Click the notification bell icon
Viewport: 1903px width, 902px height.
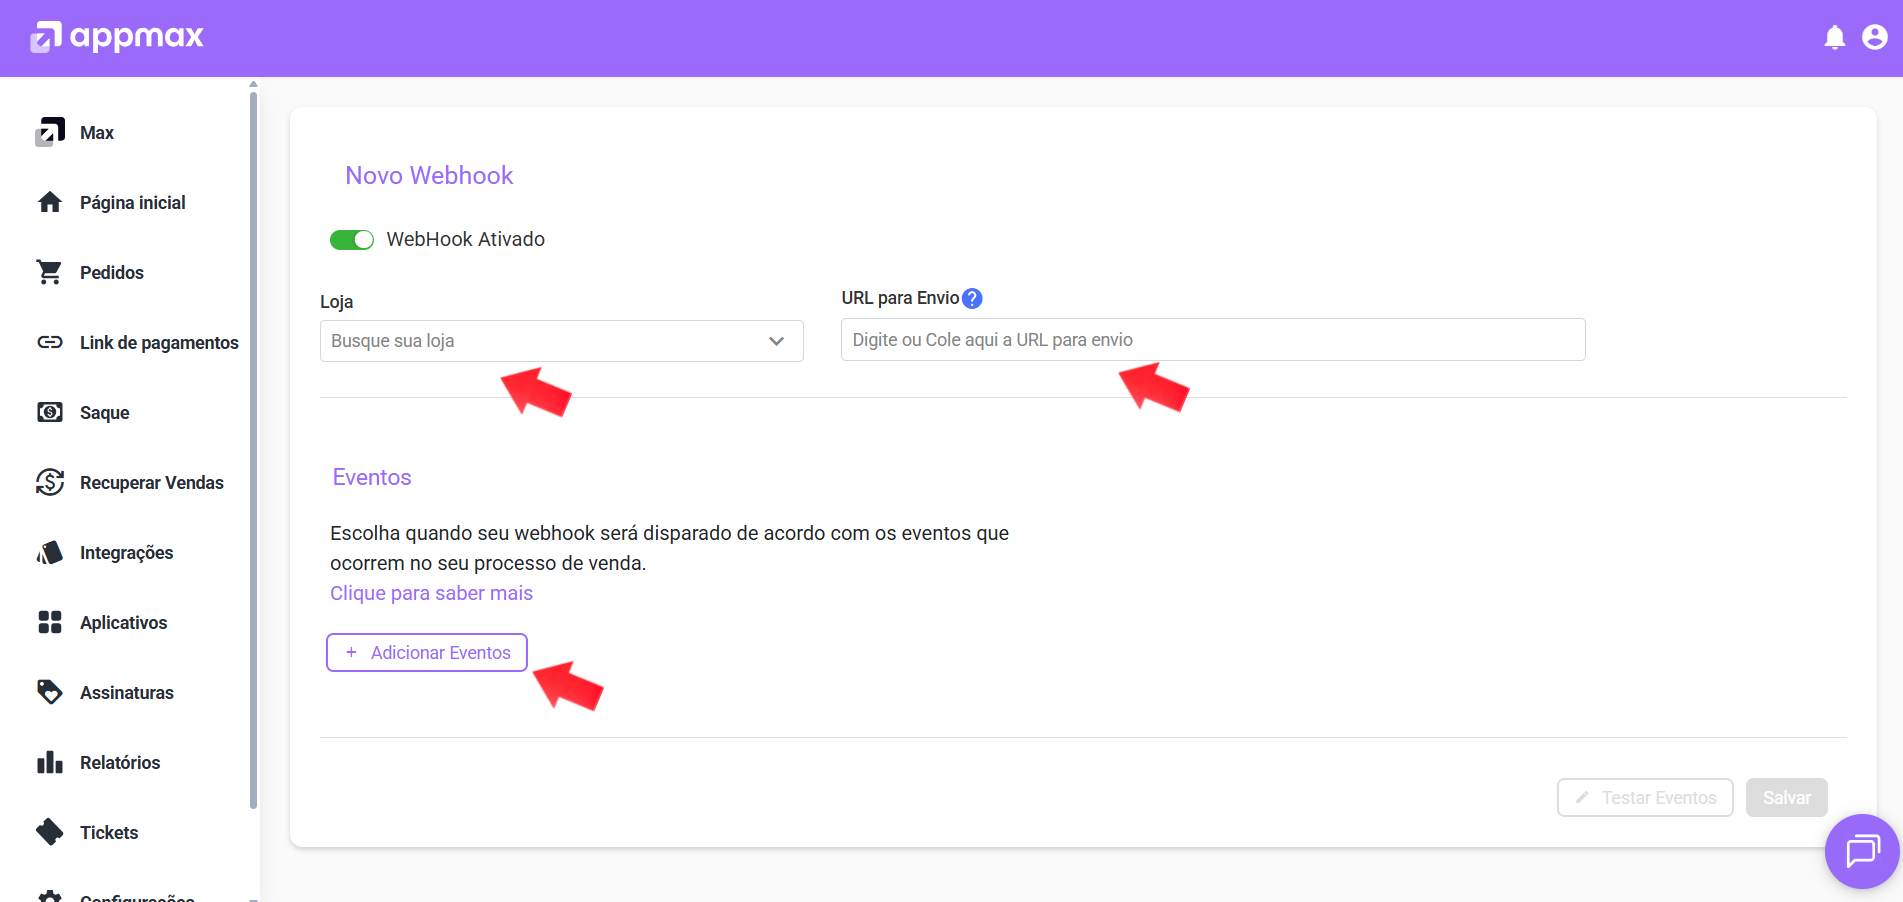tap(1834, 38)
